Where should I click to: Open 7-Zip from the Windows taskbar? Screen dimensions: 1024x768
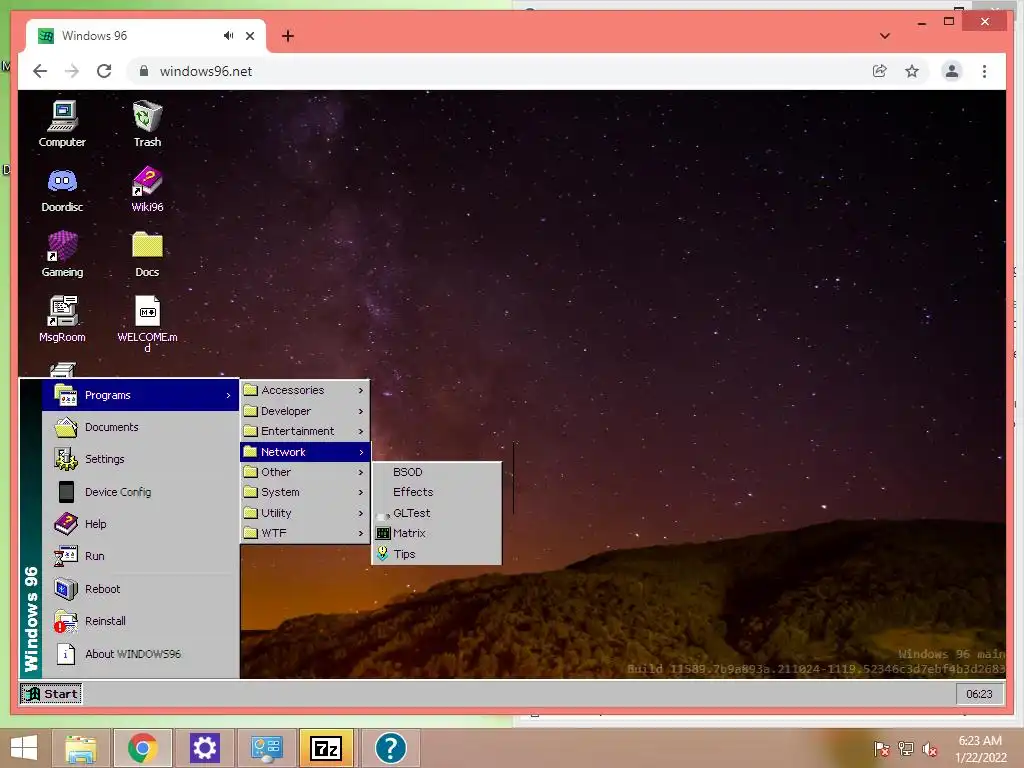(326, 748)
